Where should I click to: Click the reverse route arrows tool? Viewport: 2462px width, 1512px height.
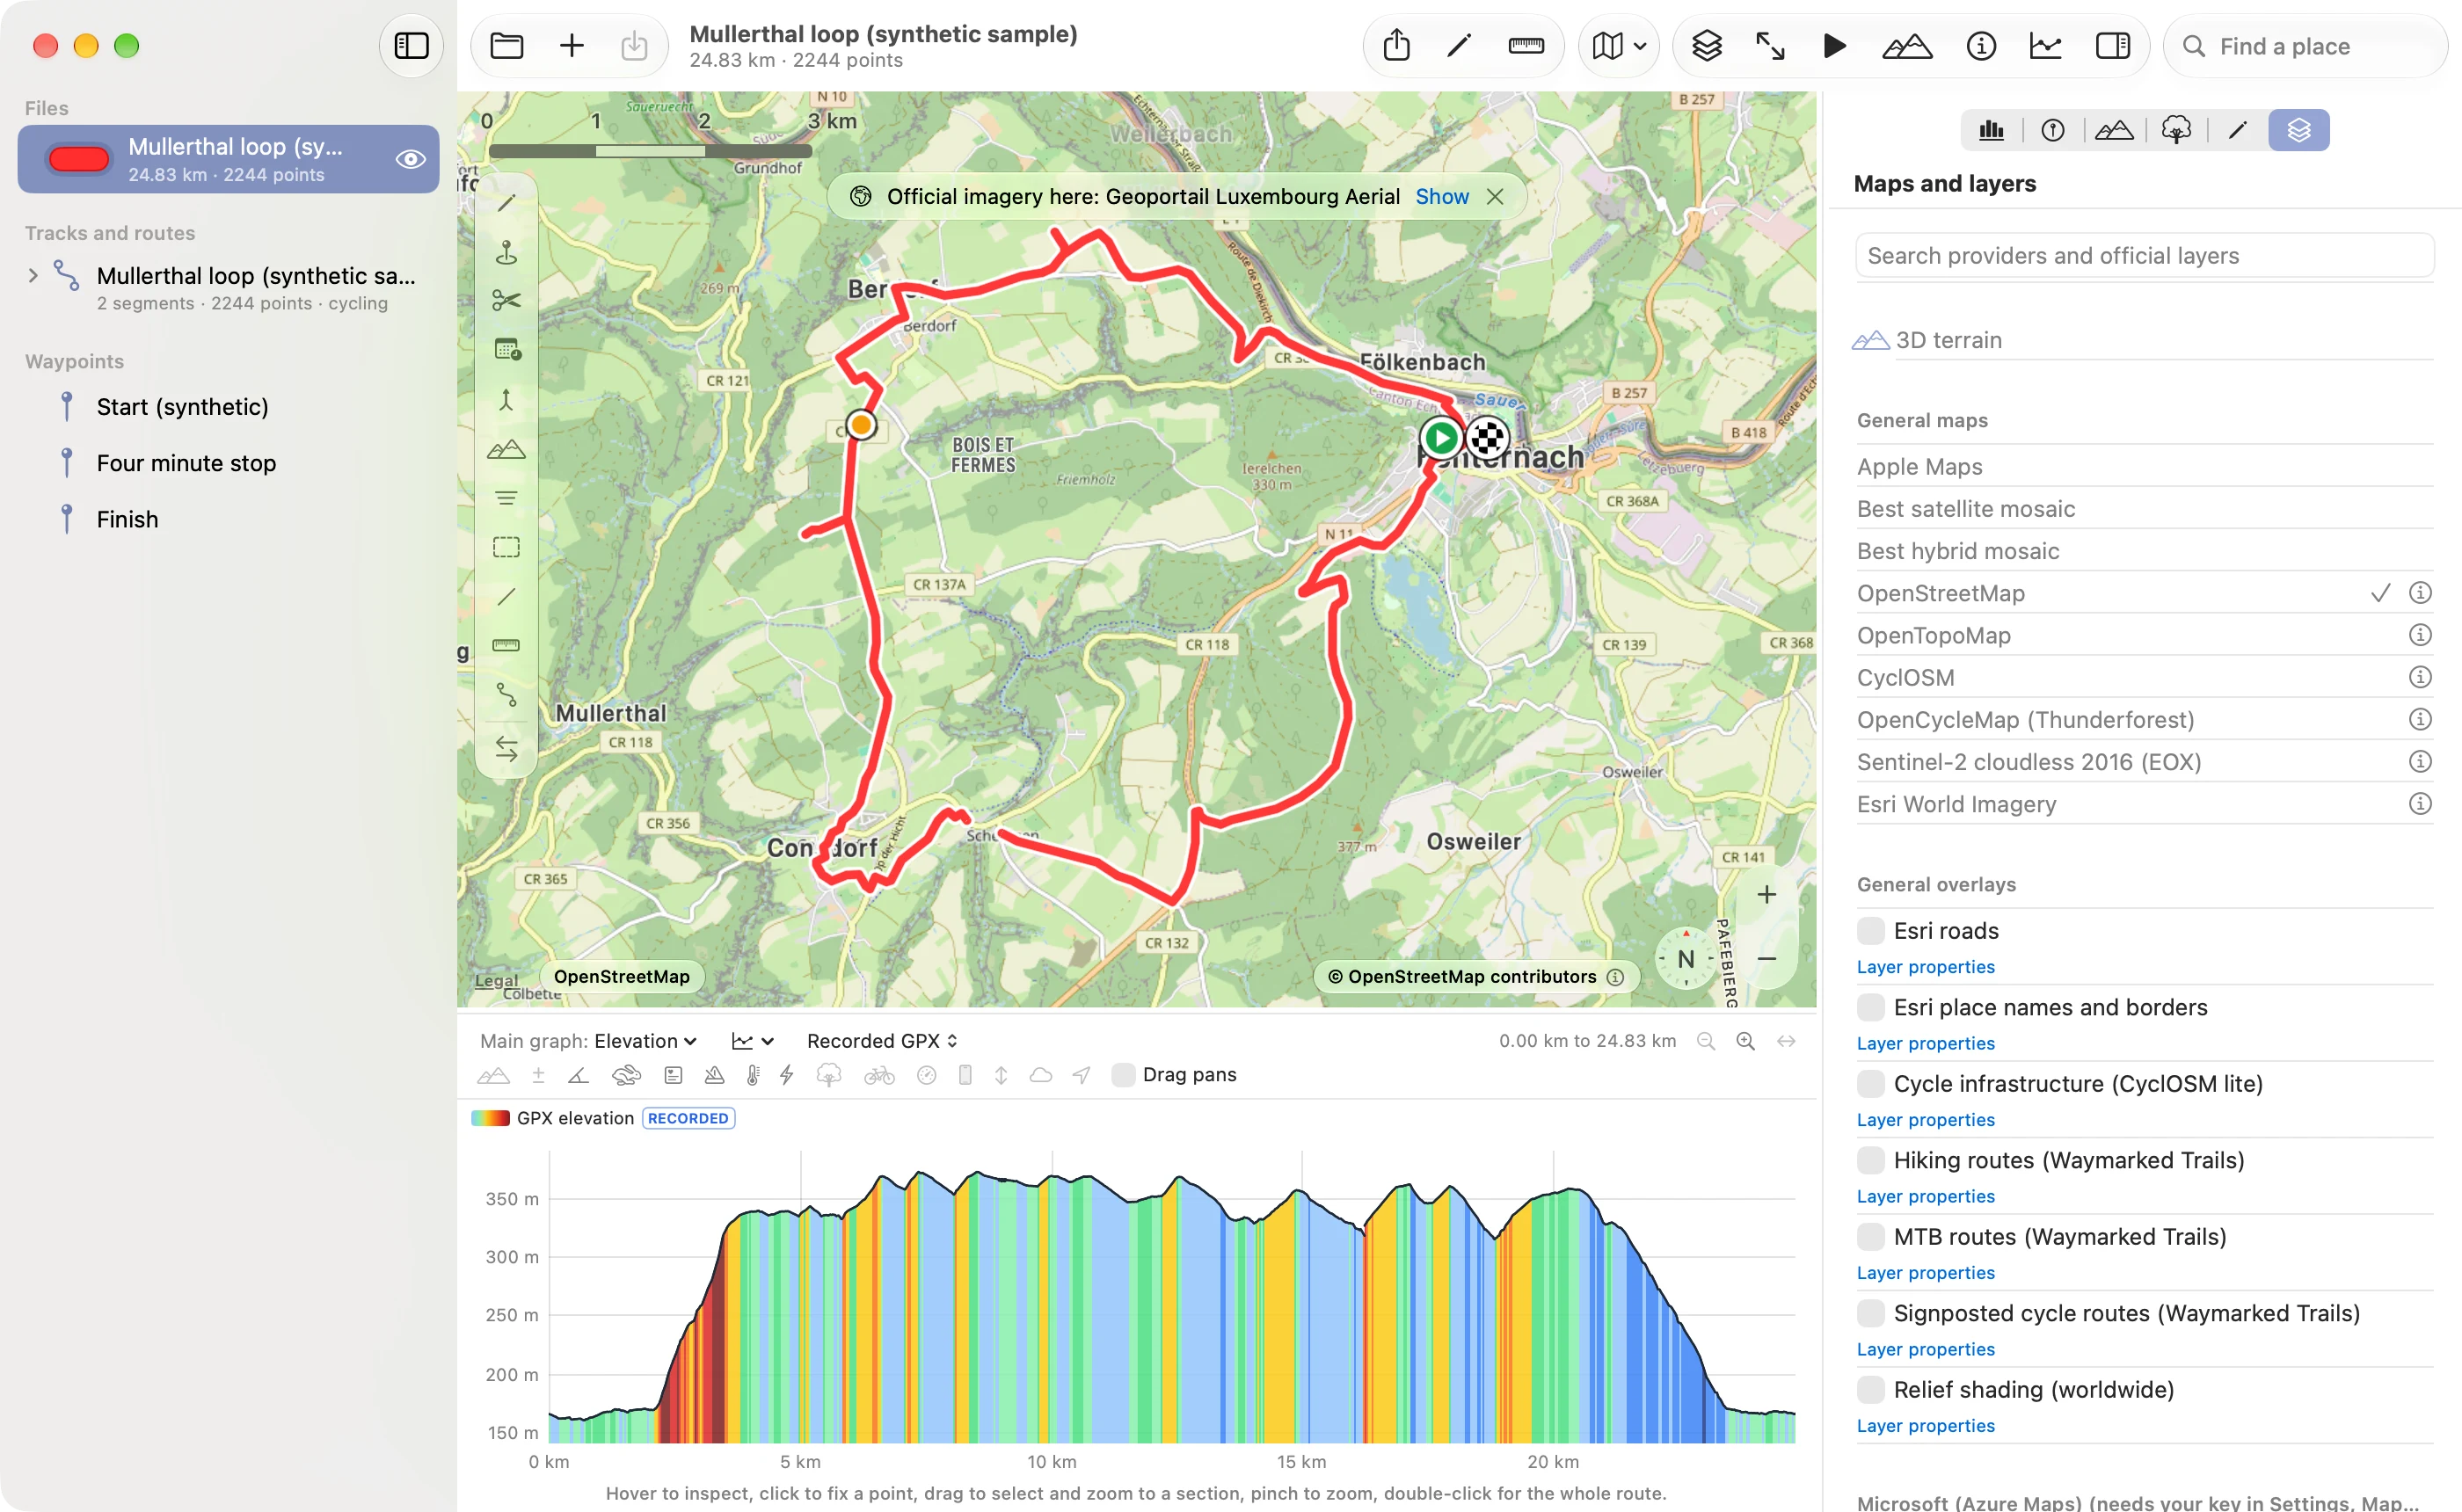(506, 748)
